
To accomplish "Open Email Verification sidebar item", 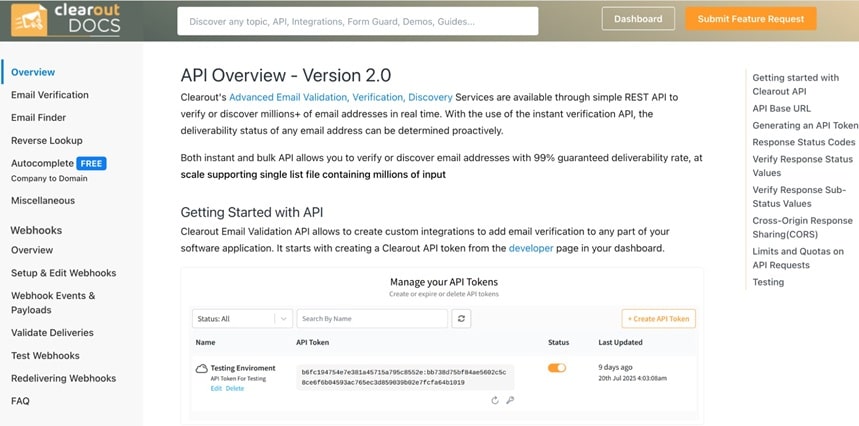I will pyautogui.click(x=50, y=95).
